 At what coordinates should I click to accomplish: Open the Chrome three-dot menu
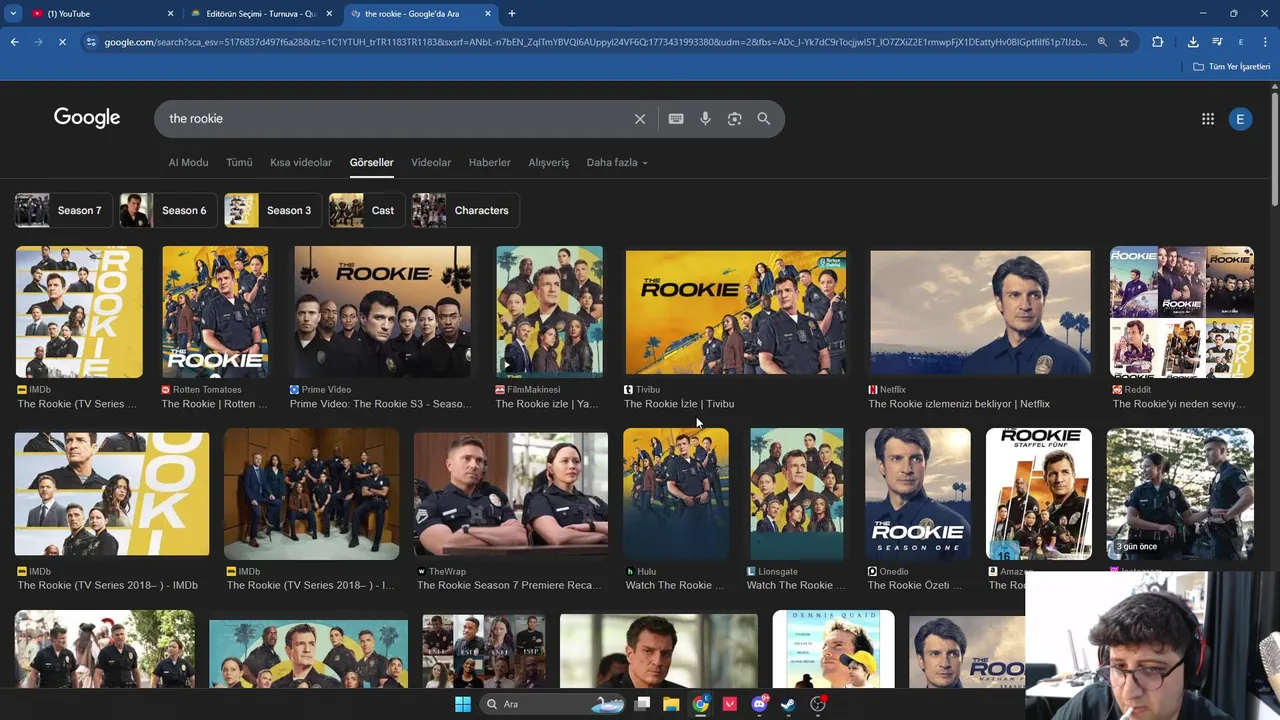(1265, 42)
